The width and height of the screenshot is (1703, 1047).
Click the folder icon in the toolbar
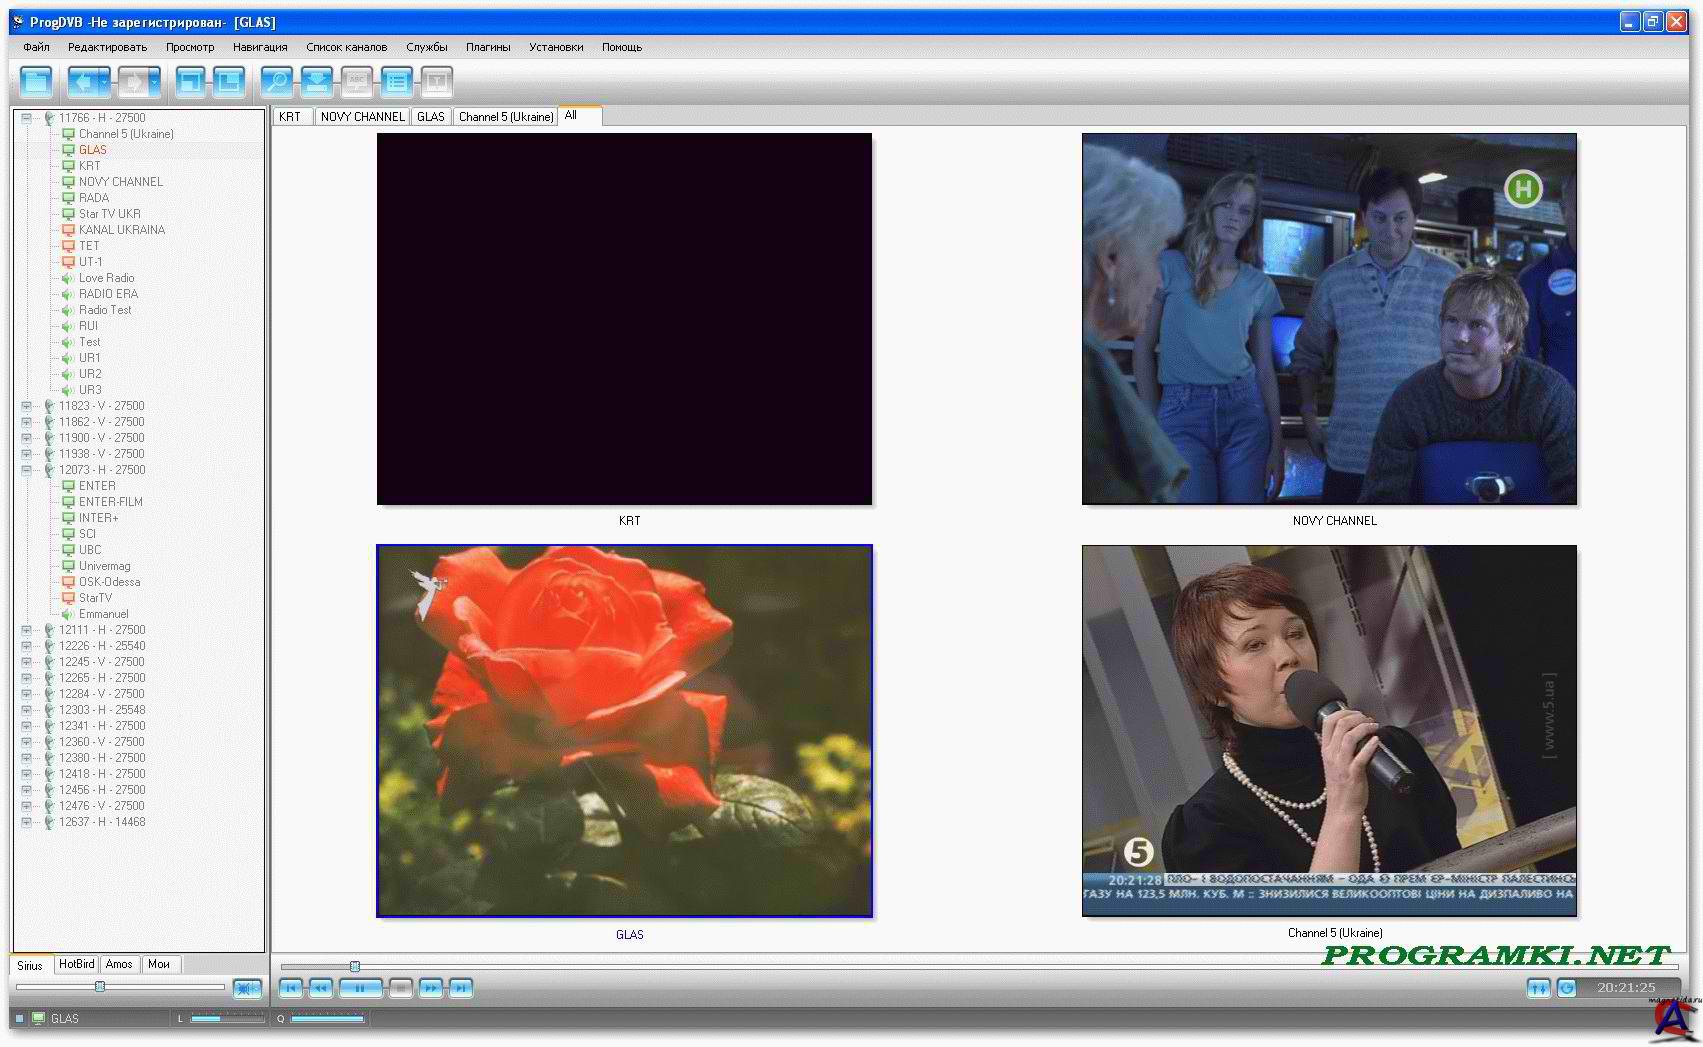37,81
